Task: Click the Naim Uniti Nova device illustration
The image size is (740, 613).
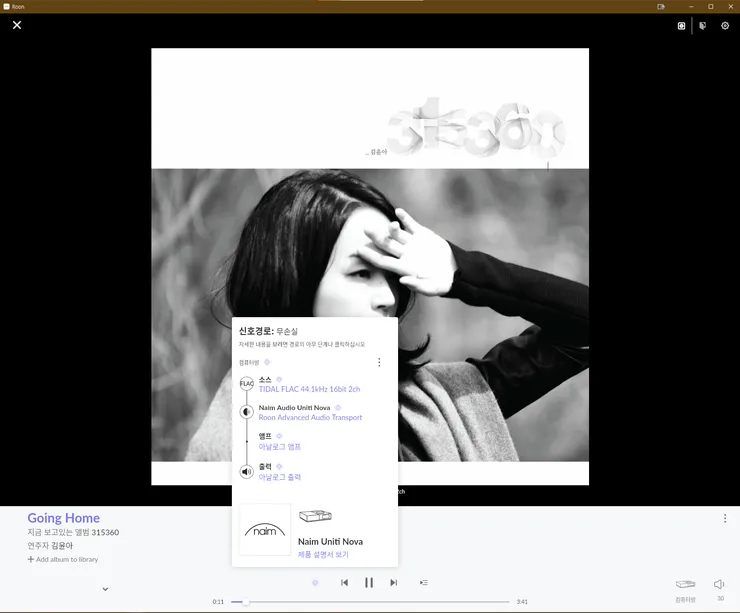Action: 315,516
